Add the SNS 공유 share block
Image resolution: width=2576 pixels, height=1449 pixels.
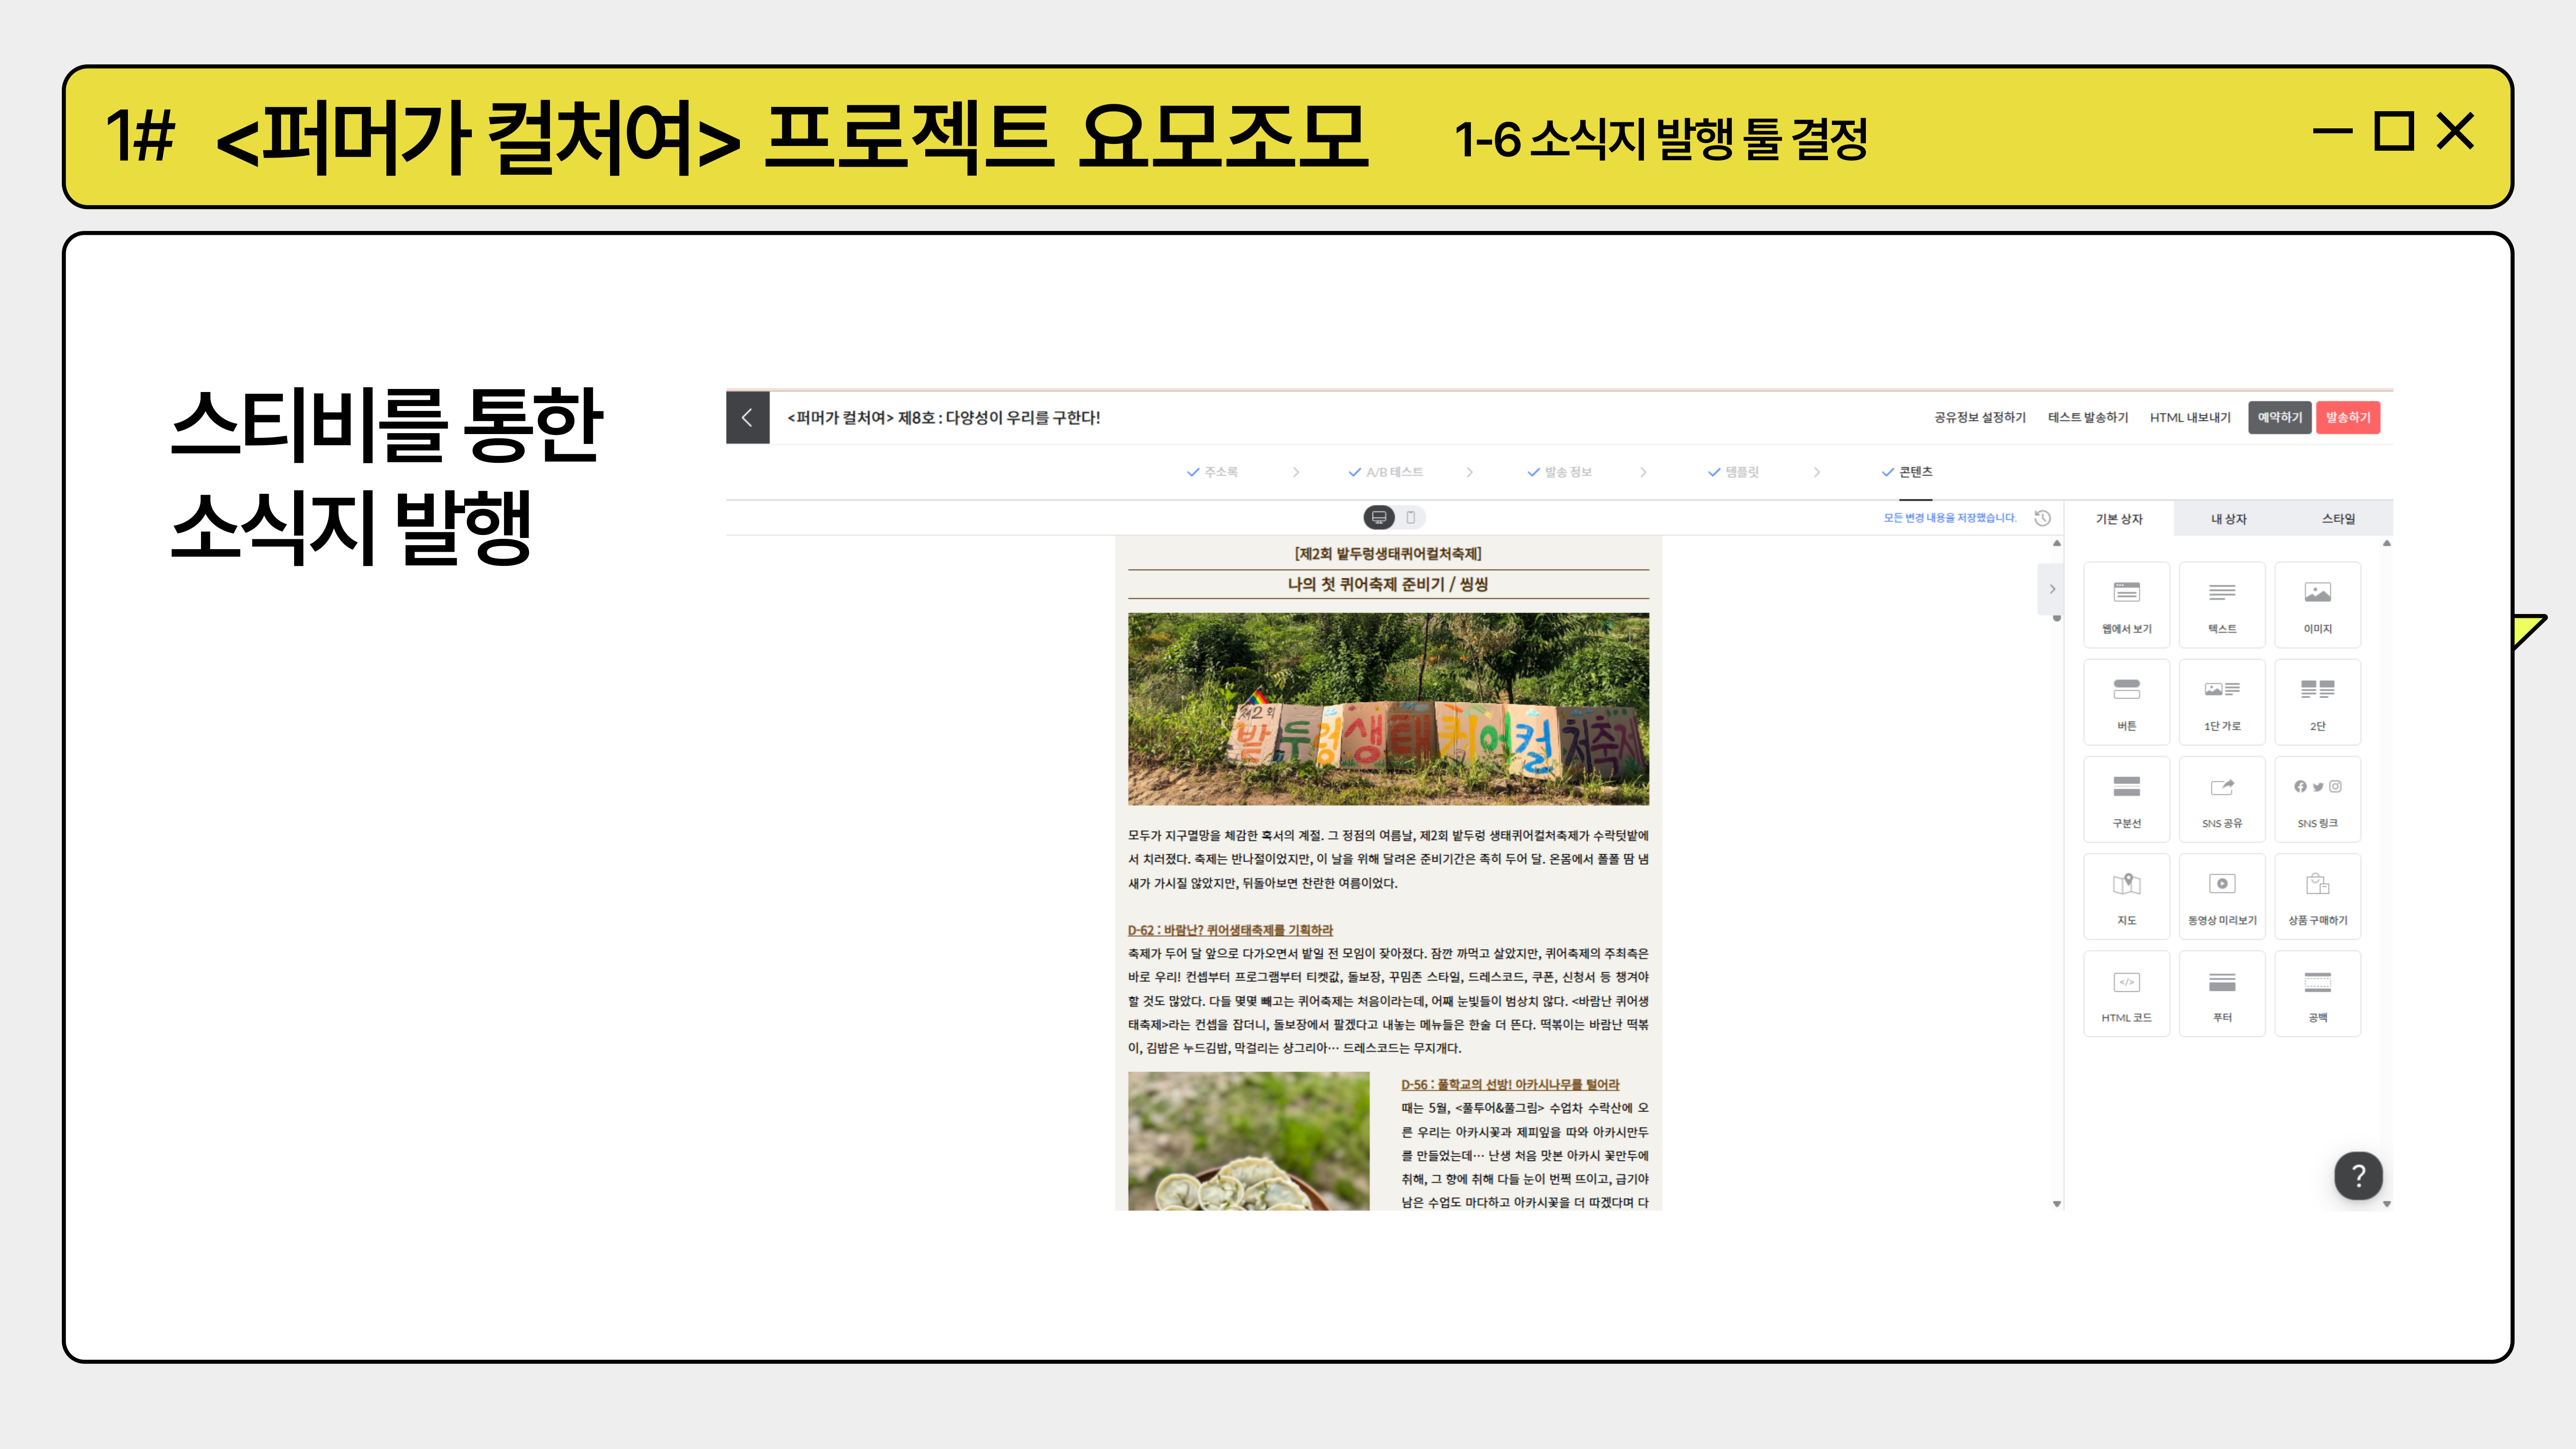[2221, 799]
